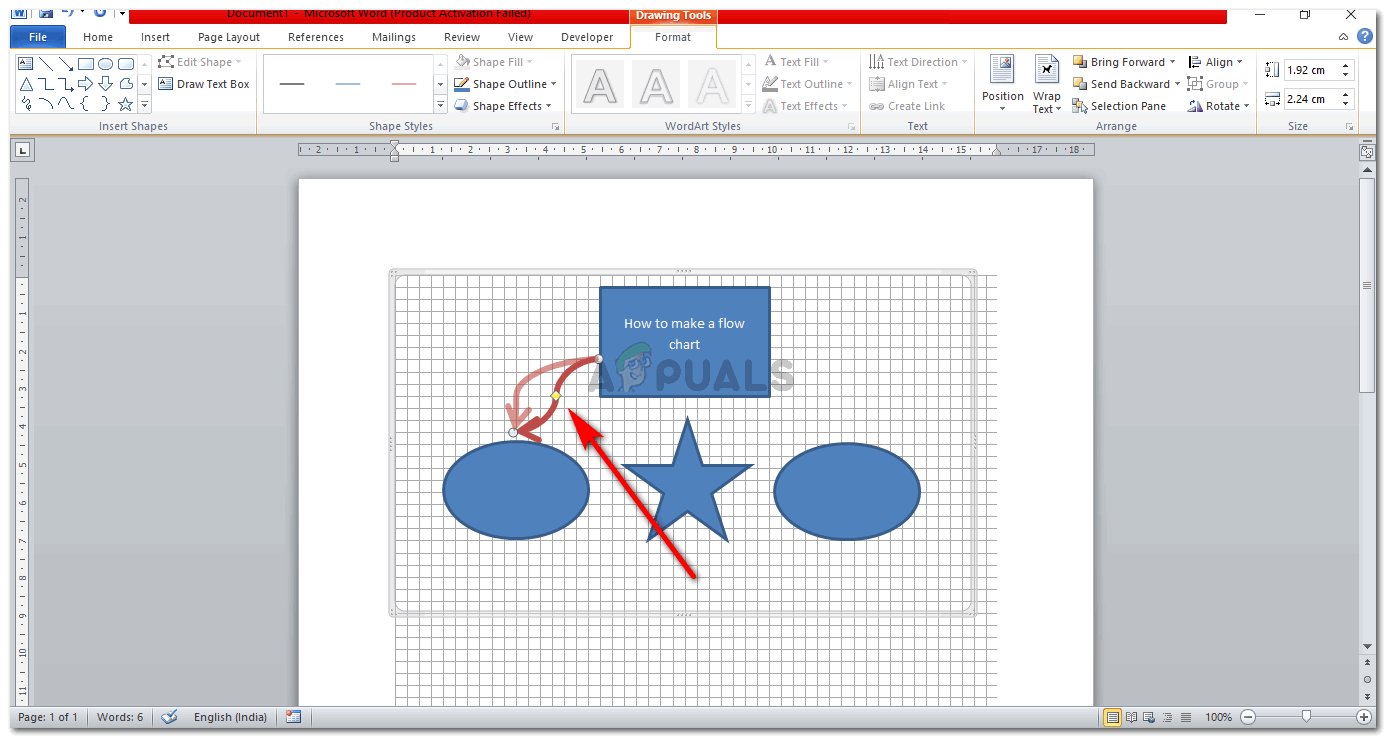Expand Bring Forward options arrow
The image size is (1387, 739).
(x=1173, y=62)
